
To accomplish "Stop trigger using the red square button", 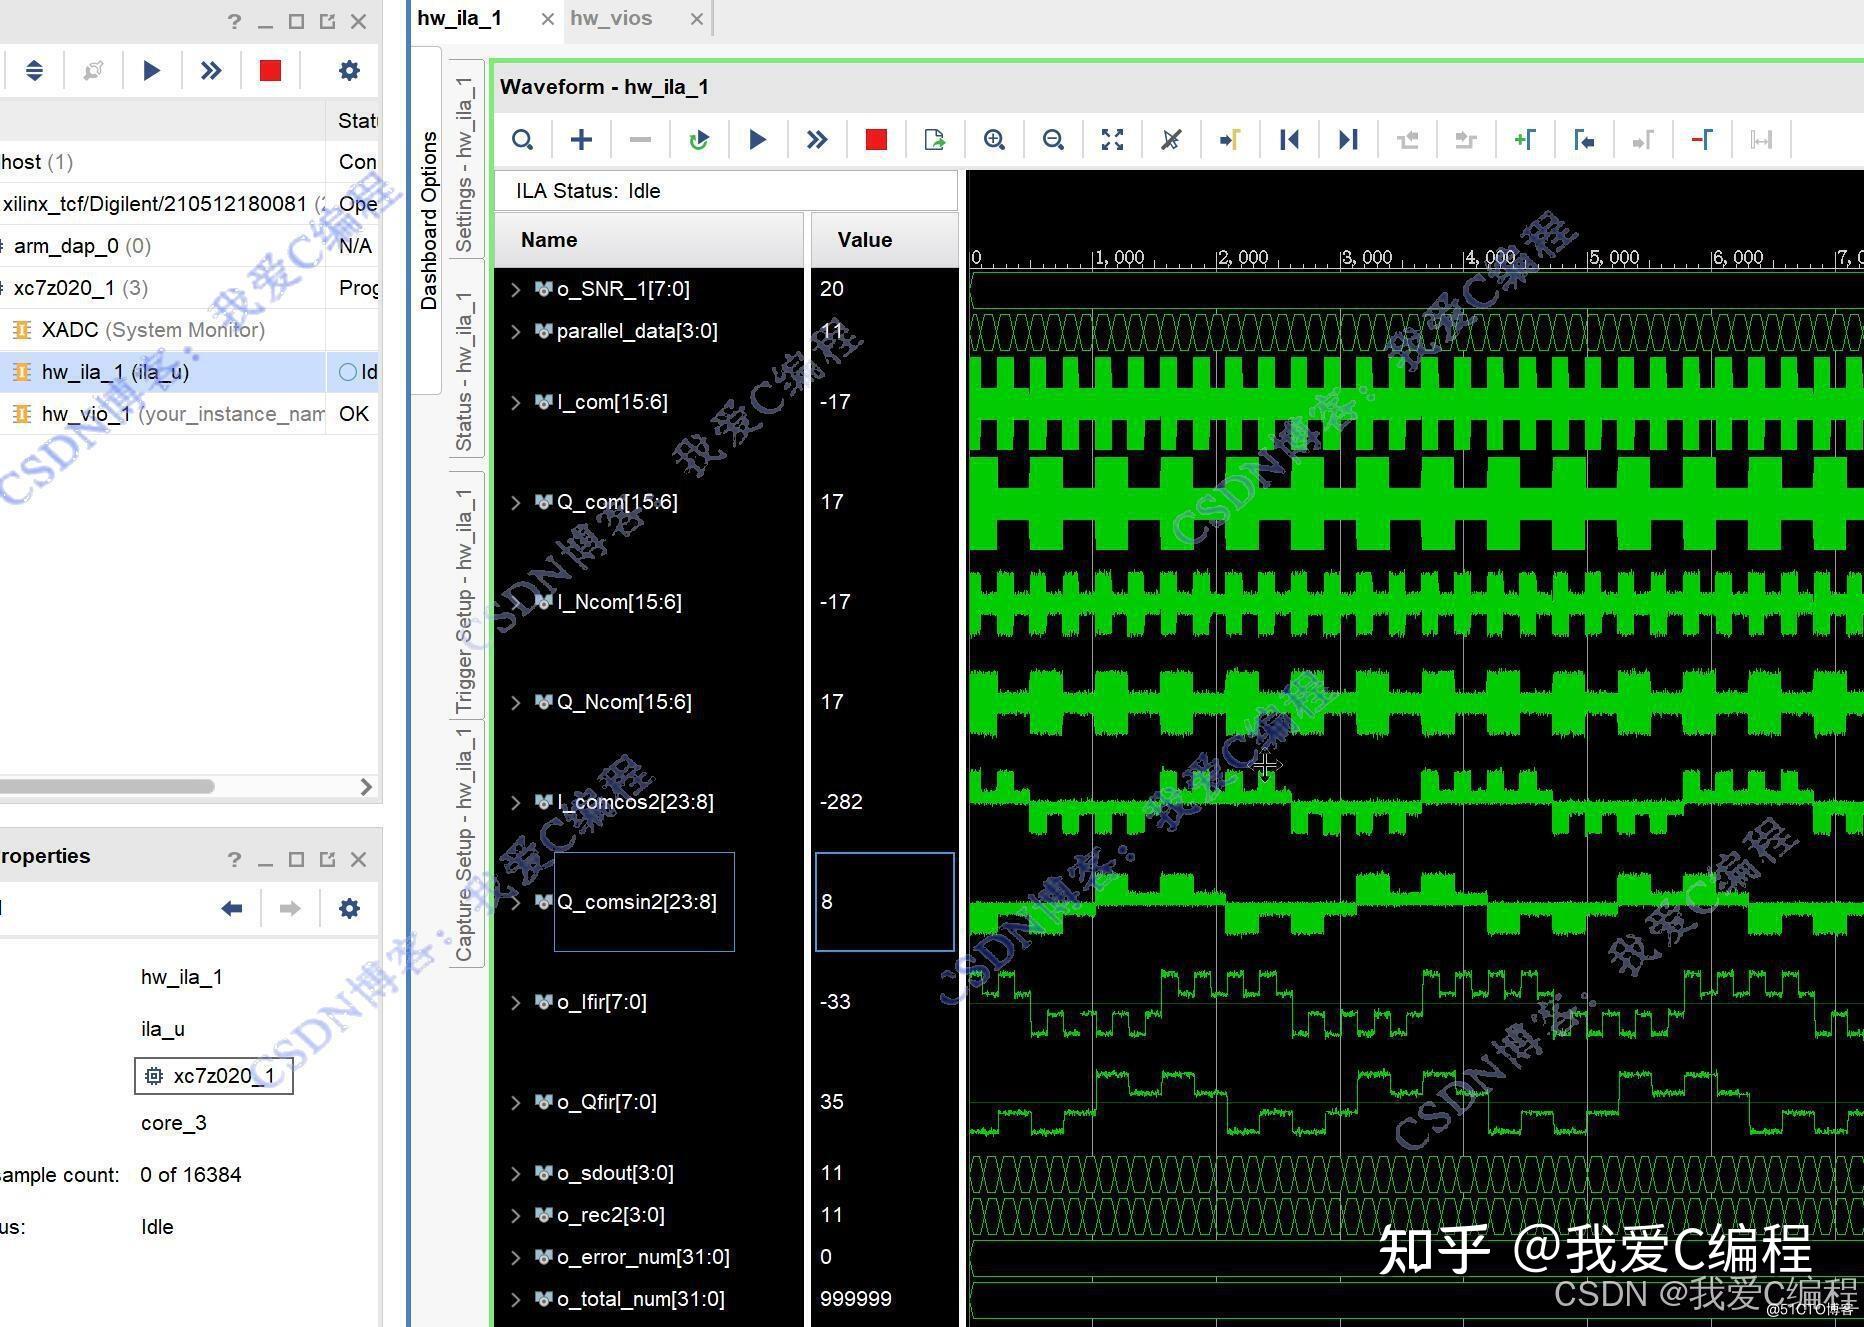I will 876,140.
